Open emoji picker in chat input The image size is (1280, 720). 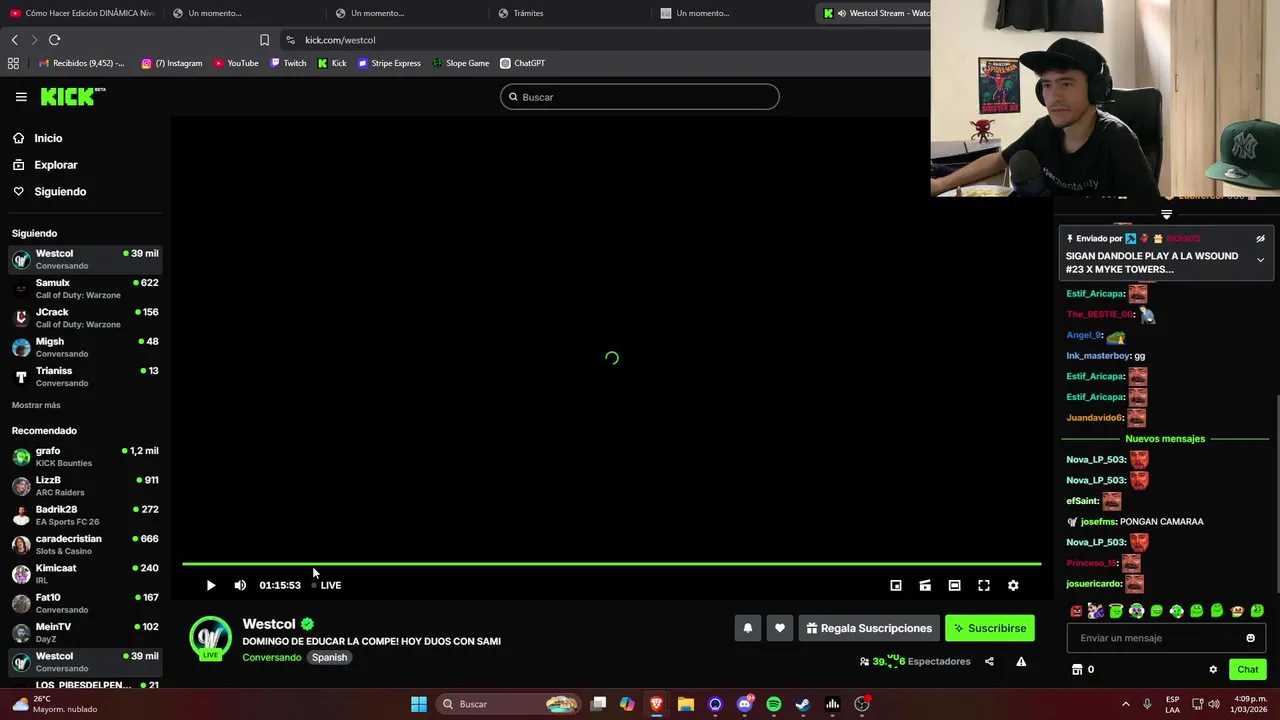tap(1250, 638)
